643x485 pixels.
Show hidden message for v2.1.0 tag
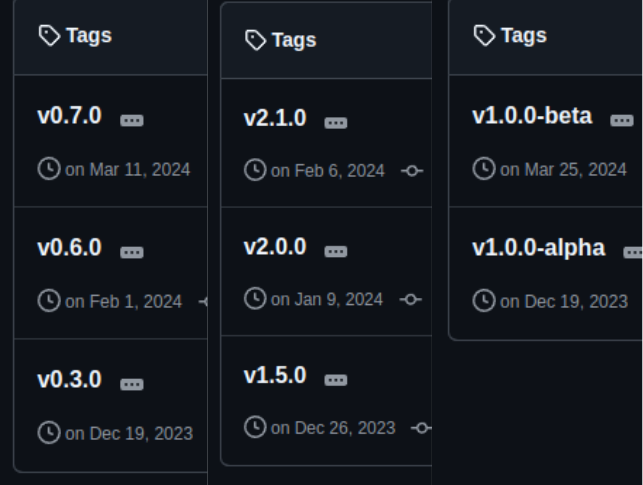336,123
